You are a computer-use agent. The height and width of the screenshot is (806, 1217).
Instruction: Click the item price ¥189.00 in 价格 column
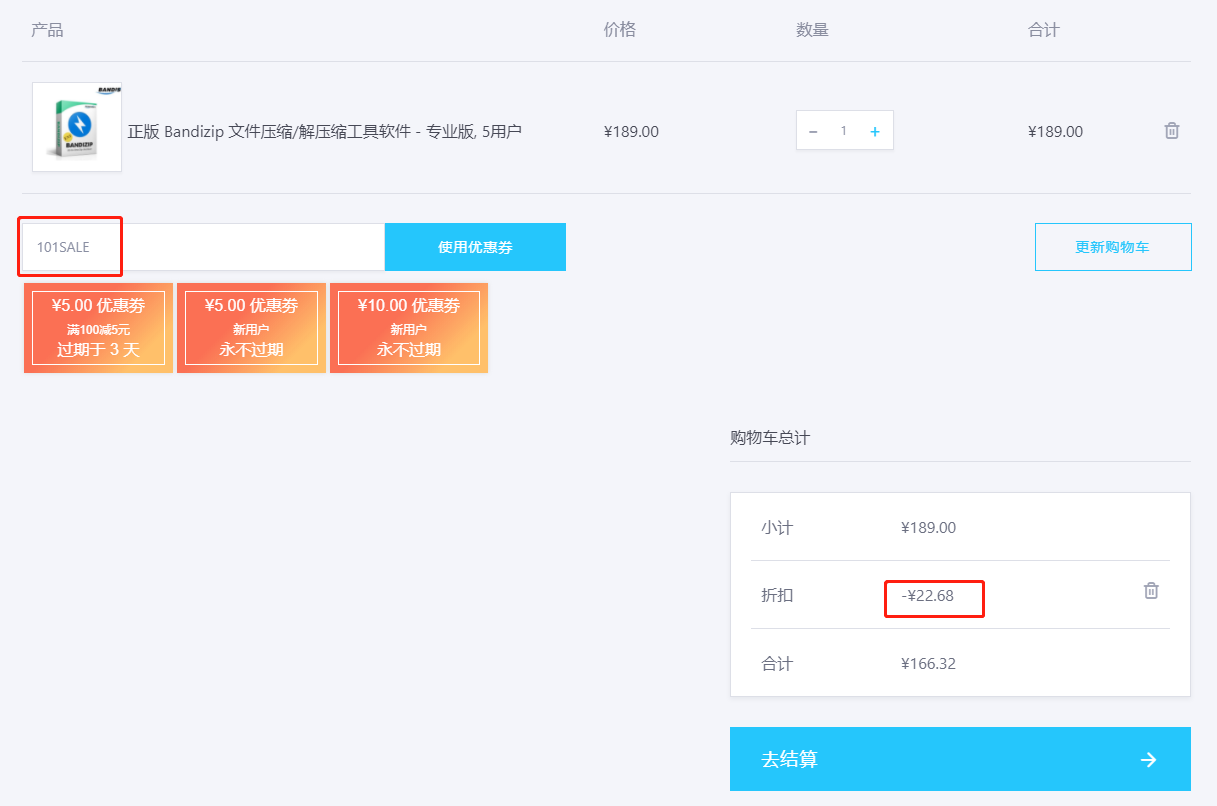pyautogui.click(x=631, y=131)
